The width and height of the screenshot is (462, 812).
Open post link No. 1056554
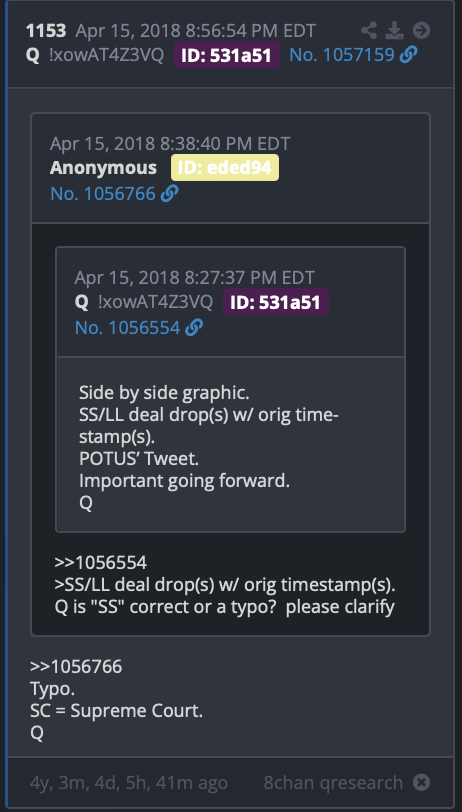[x=127, y=327]
